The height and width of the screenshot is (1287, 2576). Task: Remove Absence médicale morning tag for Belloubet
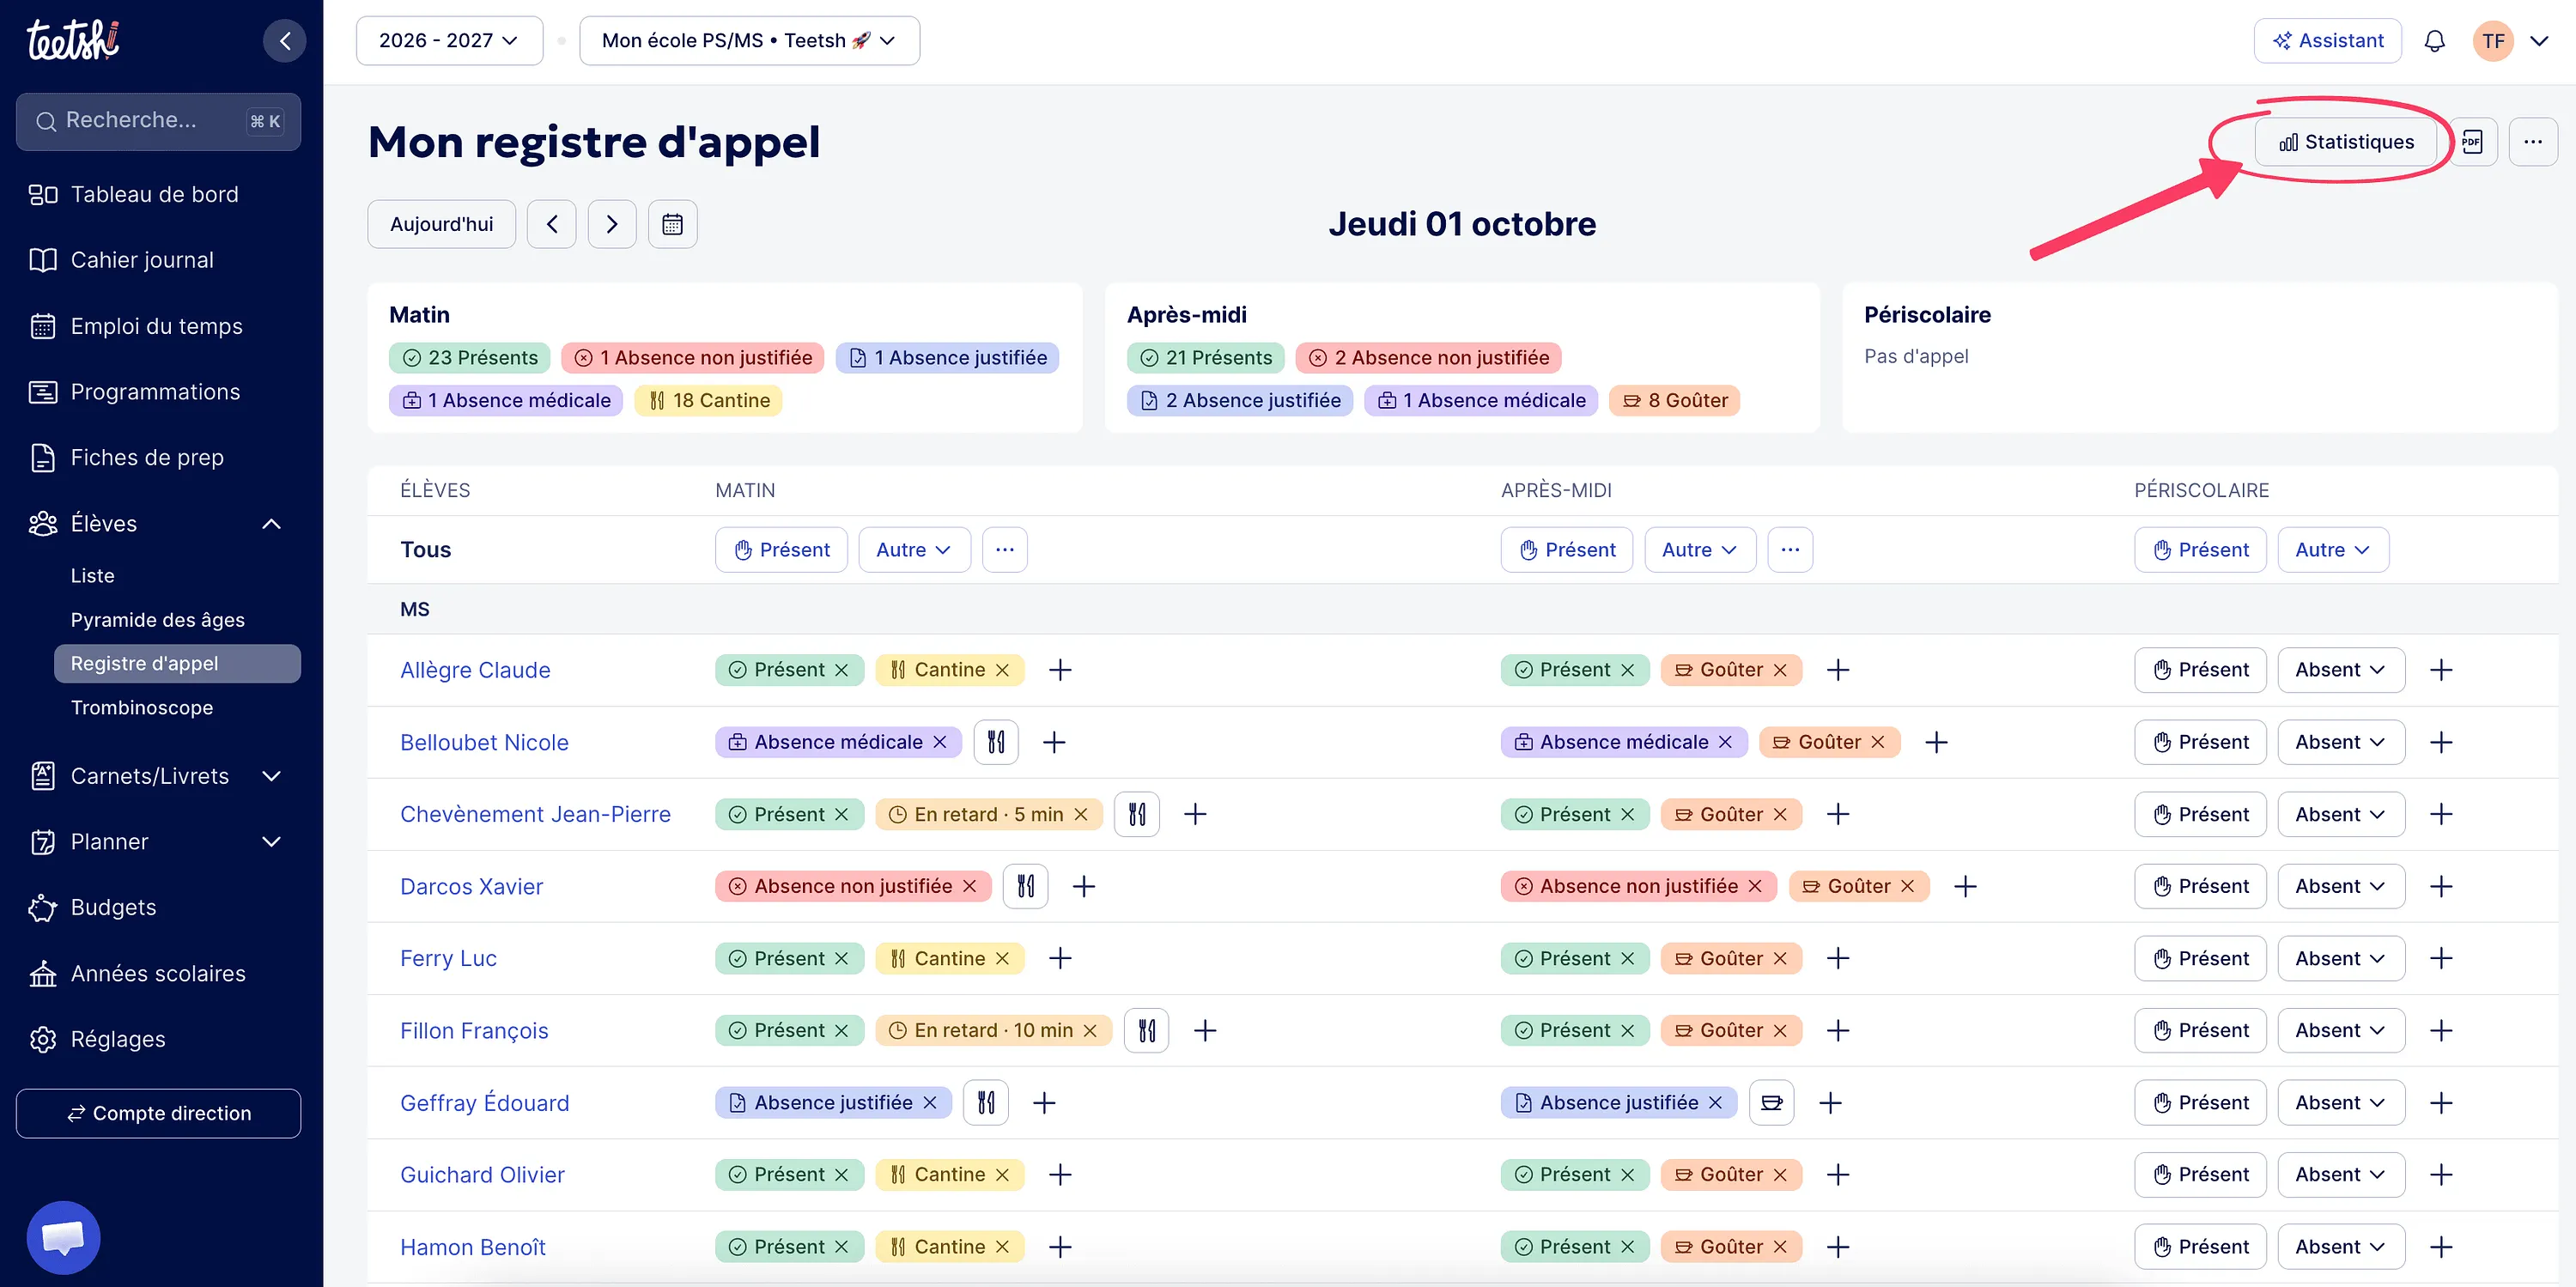940,742
